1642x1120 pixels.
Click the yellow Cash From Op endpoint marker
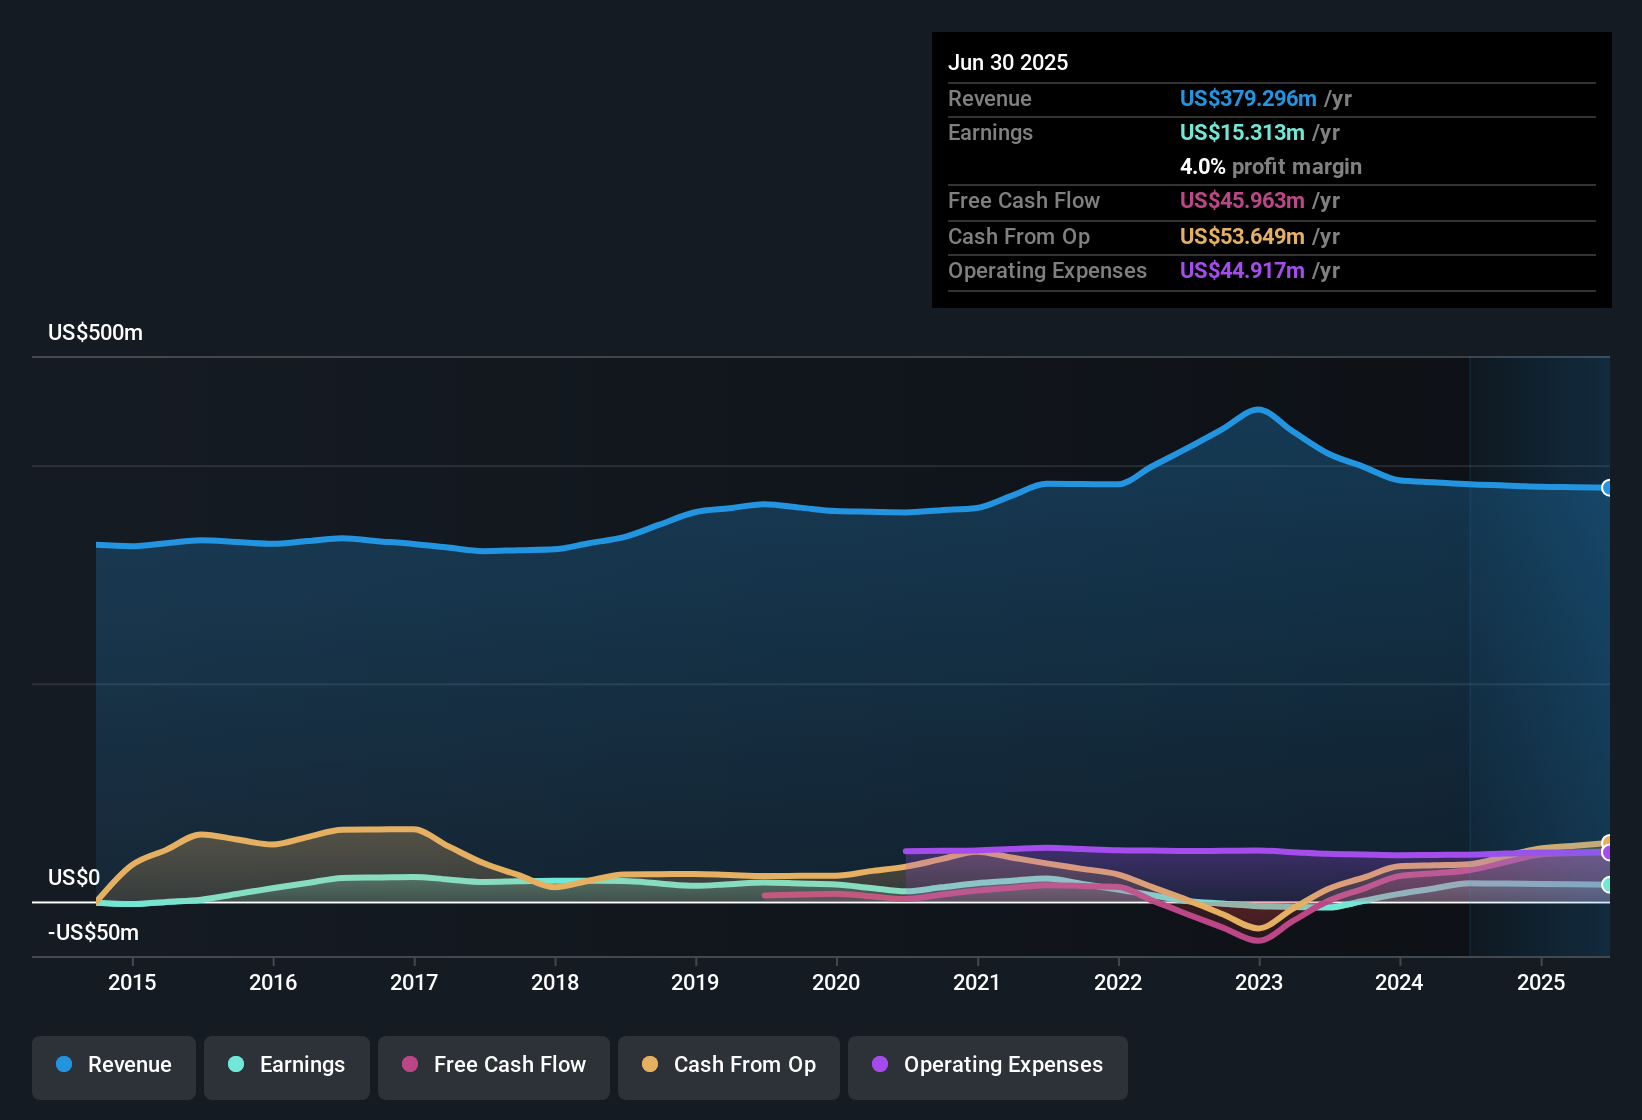[1606, 841]
